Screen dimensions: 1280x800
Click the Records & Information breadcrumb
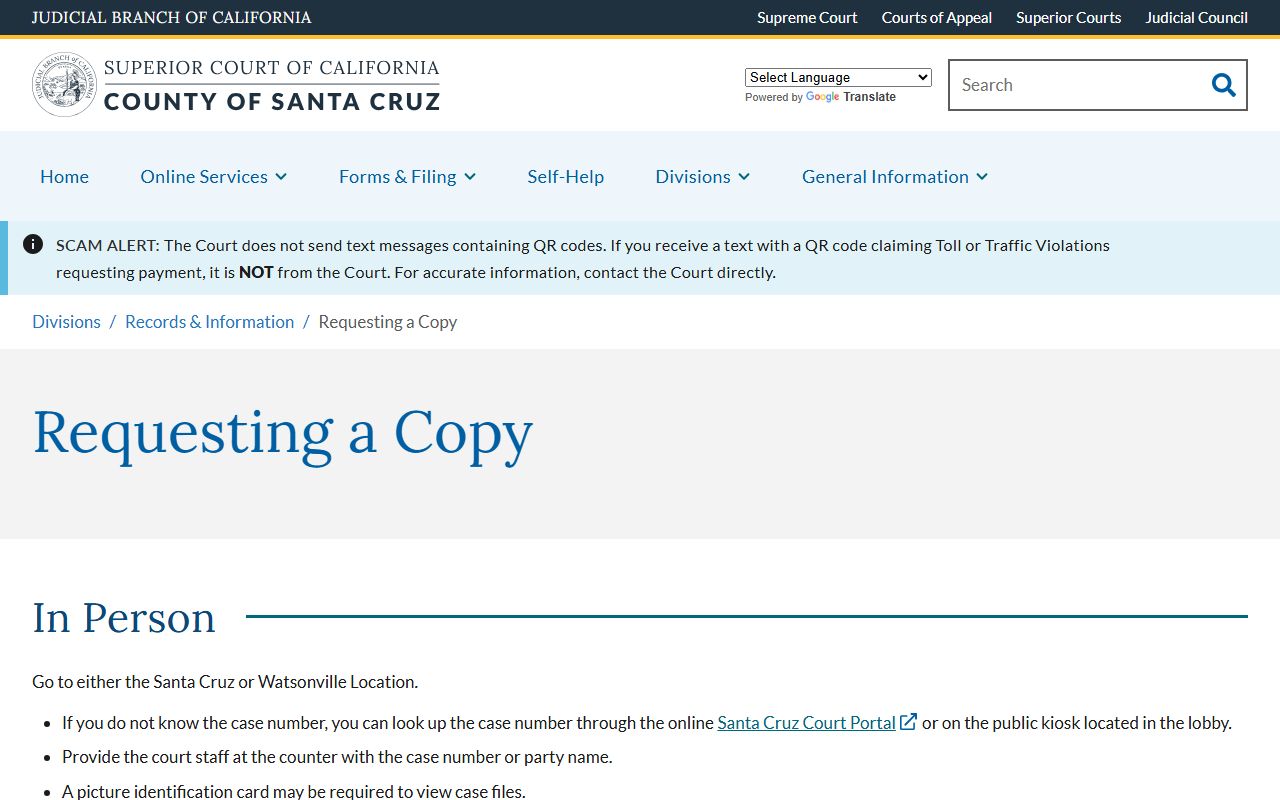pos(209,322)
